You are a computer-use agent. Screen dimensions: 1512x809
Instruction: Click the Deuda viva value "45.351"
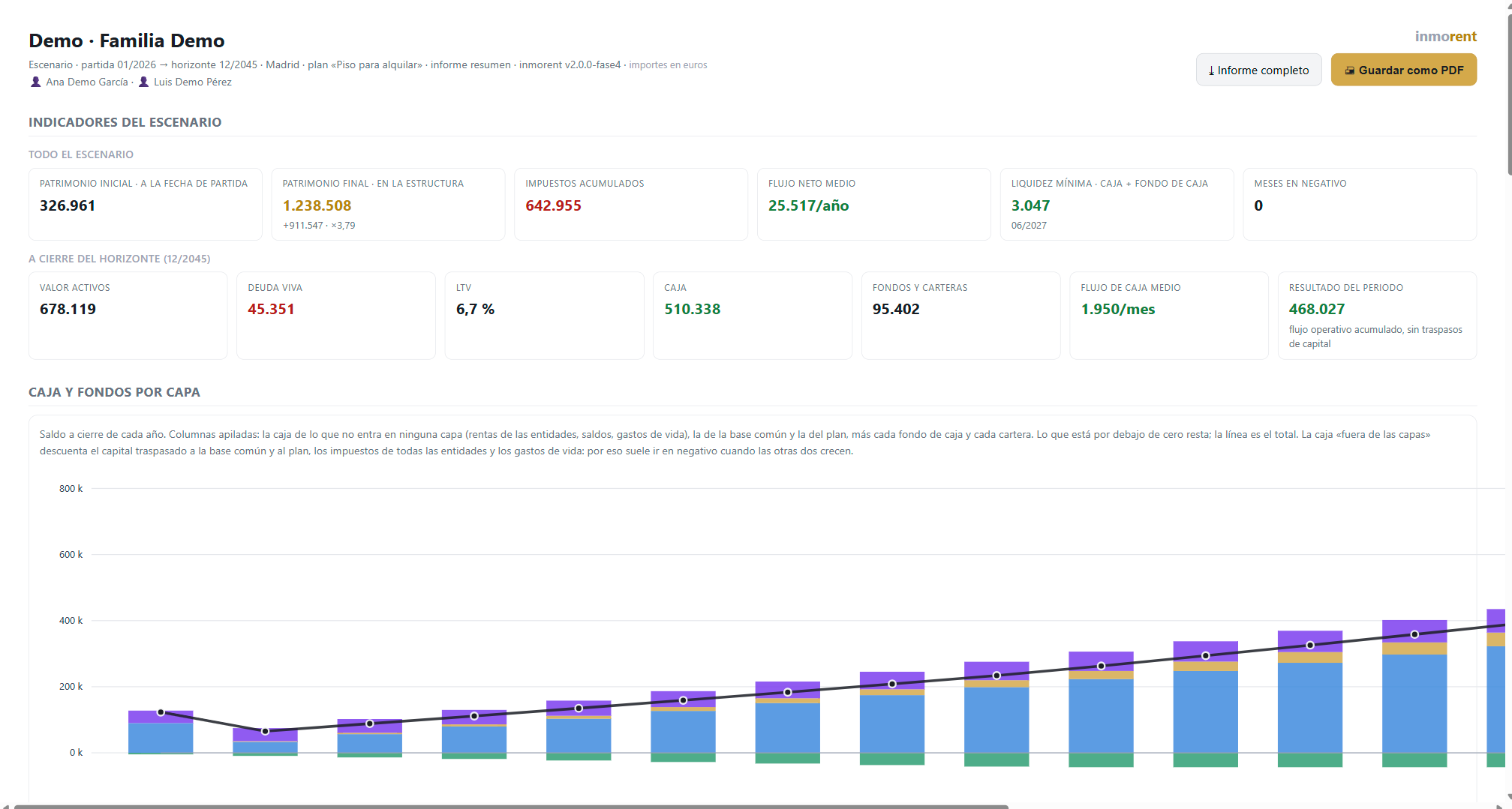(x=272, y=309)
